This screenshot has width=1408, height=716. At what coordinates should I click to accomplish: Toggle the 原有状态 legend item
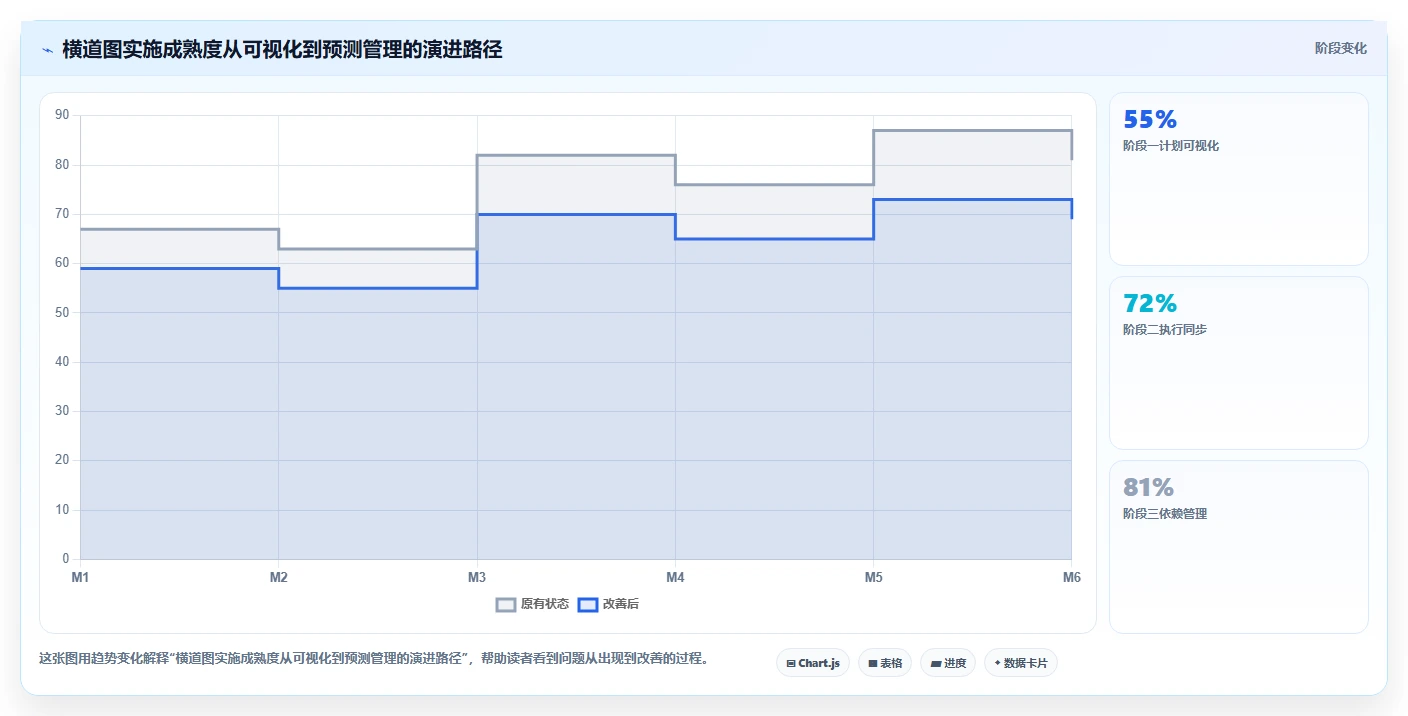(x=533, y=604)
